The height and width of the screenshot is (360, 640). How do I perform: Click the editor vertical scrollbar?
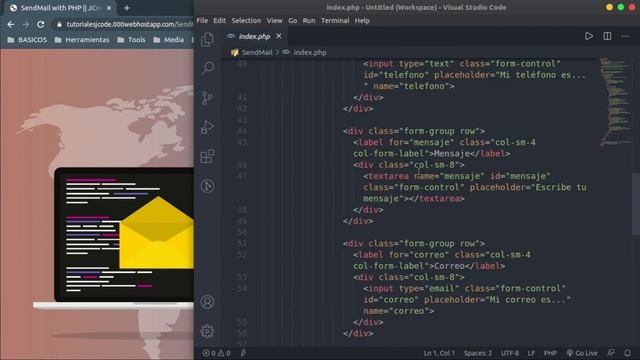(636, 203)
